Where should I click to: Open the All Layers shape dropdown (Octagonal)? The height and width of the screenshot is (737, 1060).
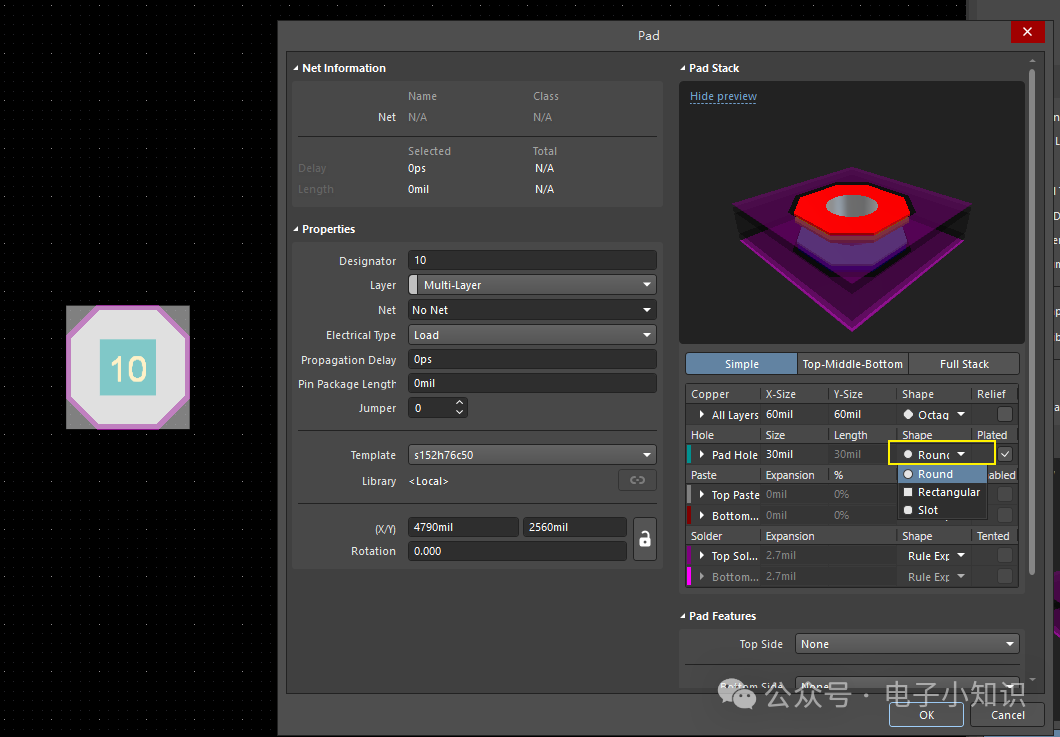[x=934, y=414]
